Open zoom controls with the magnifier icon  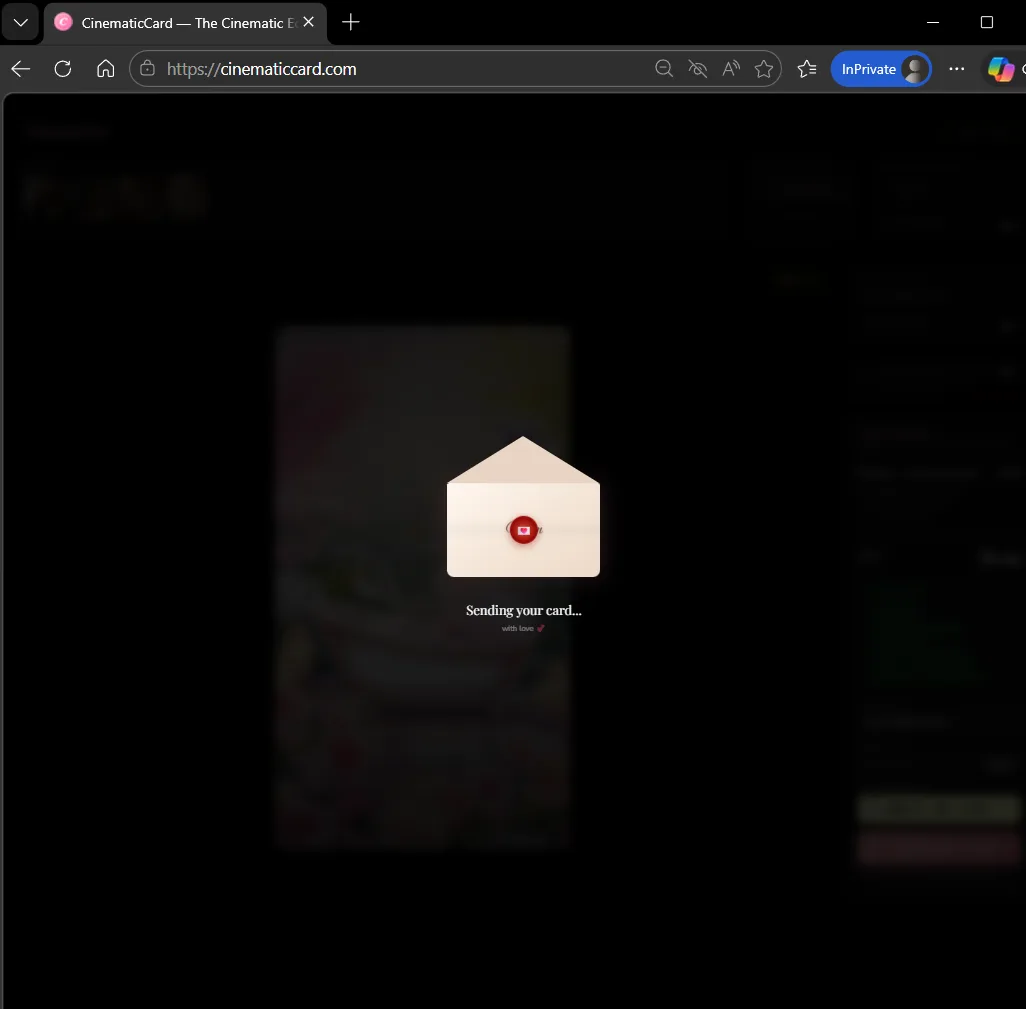[664, 69]
